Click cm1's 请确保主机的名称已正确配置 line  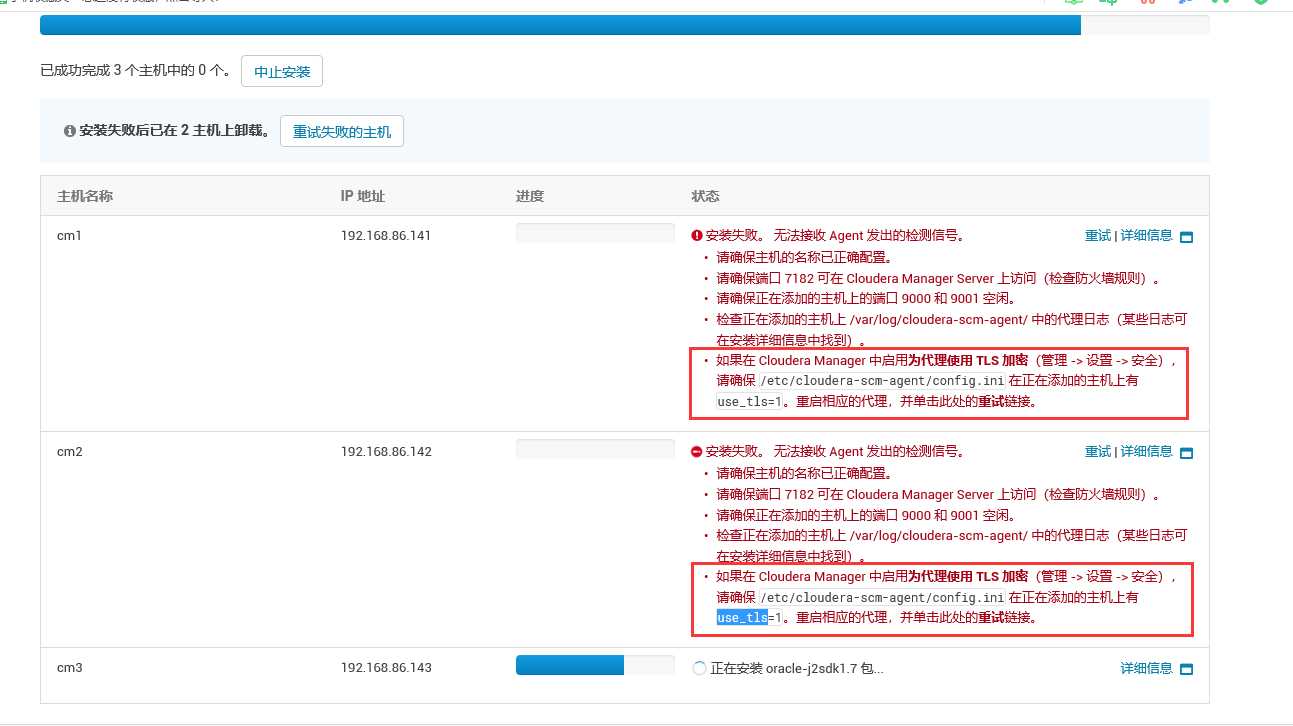(x=804, y=257)
